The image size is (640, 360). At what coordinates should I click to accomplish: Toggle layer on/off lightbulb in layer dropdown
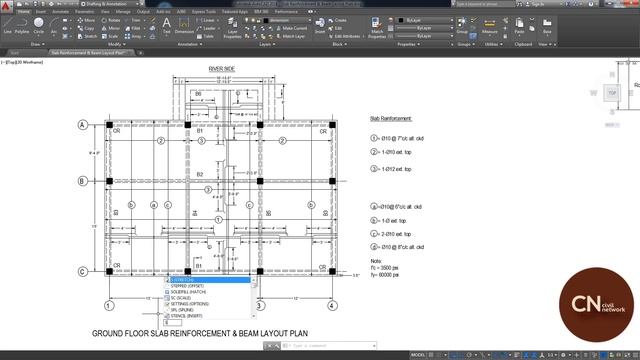click(247, 20)
